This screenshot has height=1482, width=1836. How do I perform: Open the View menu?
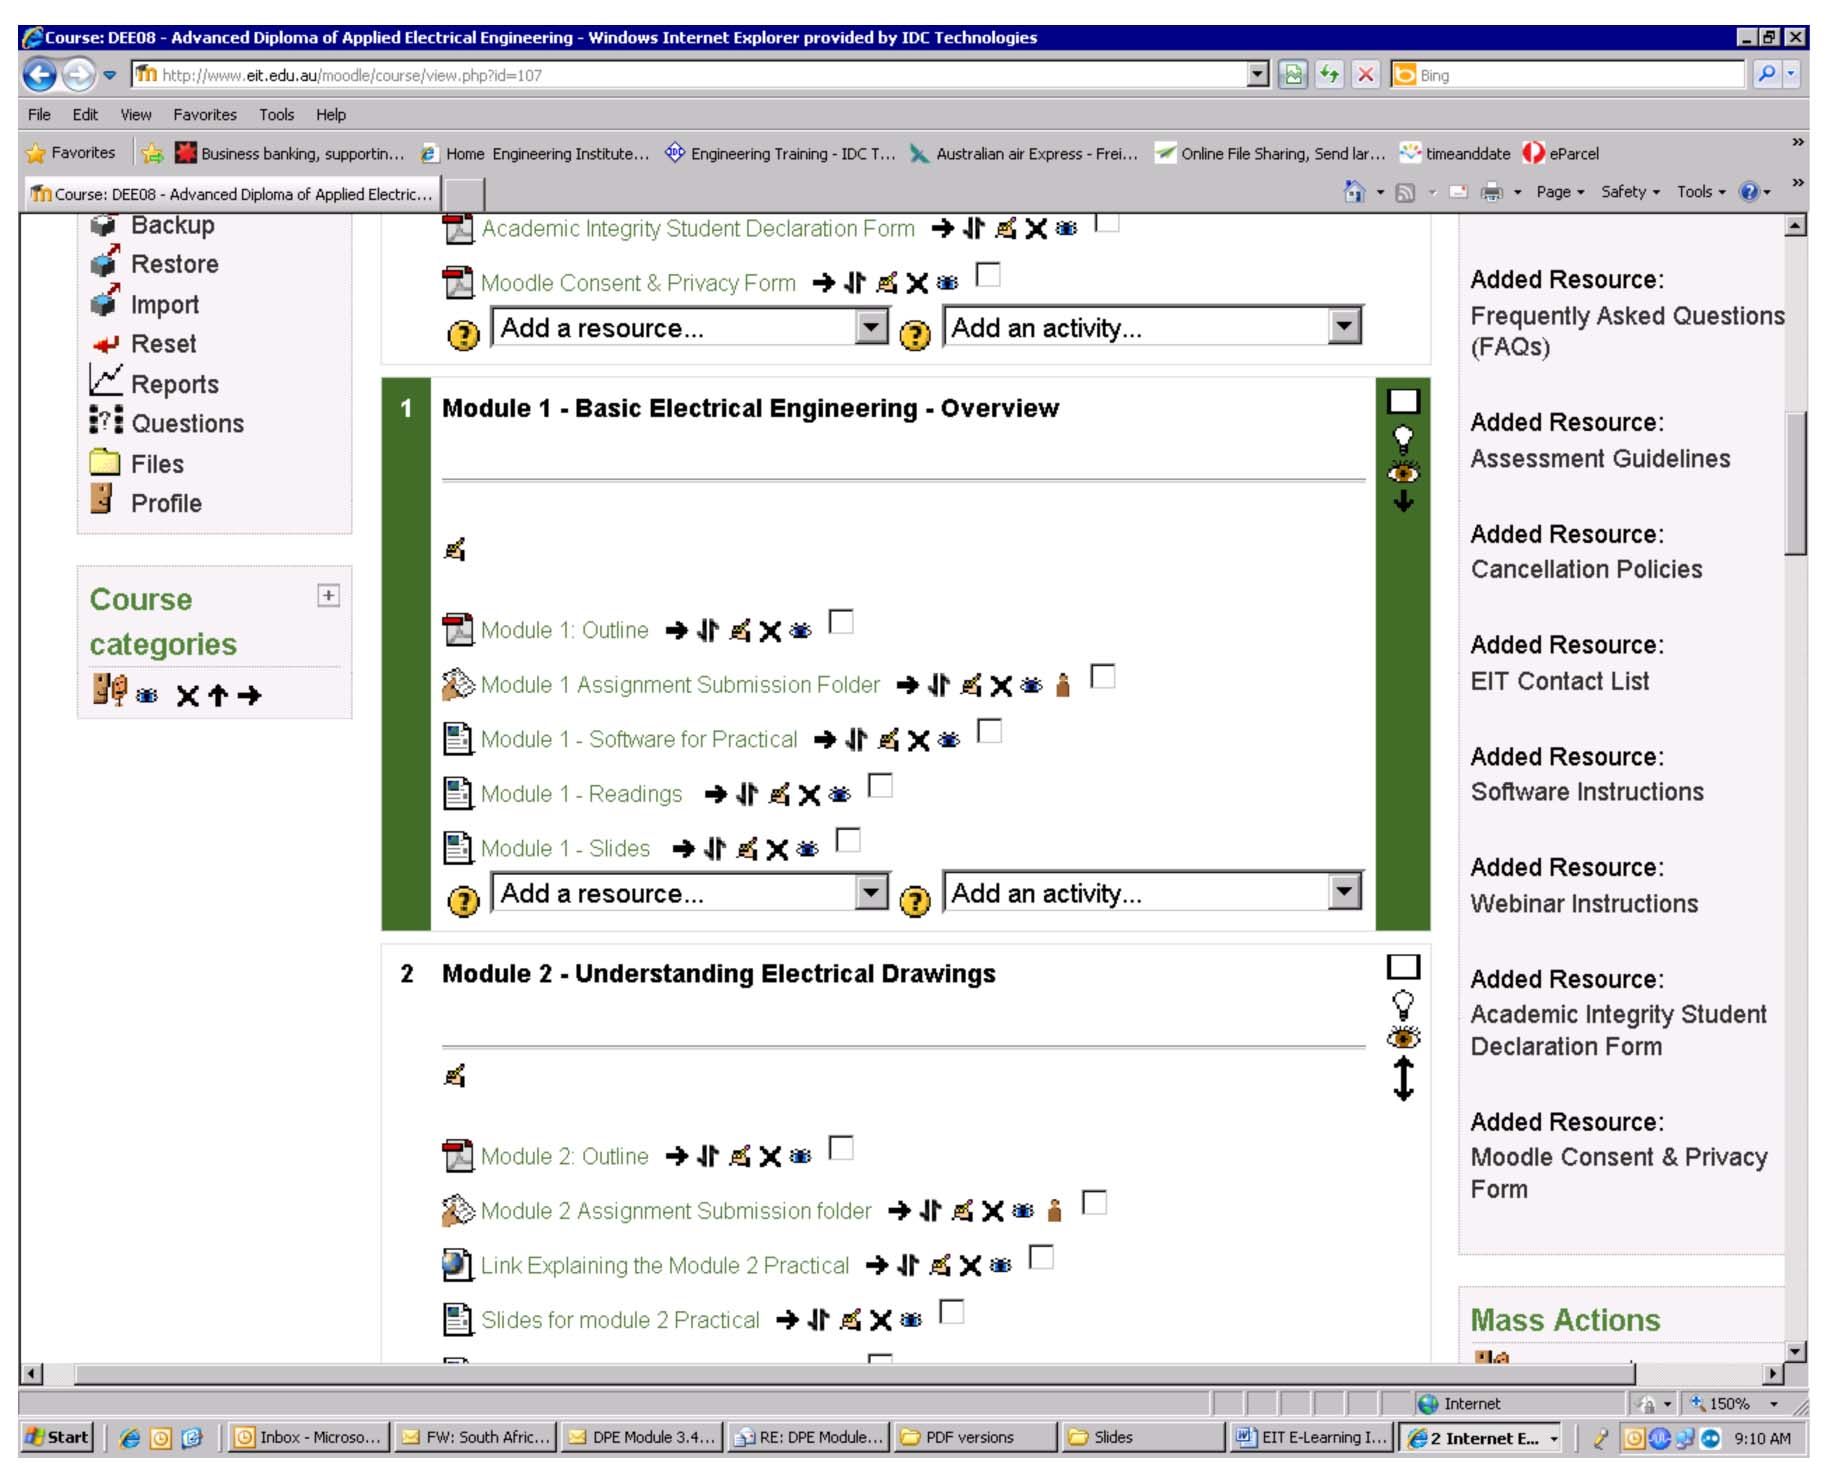[136, 115]
